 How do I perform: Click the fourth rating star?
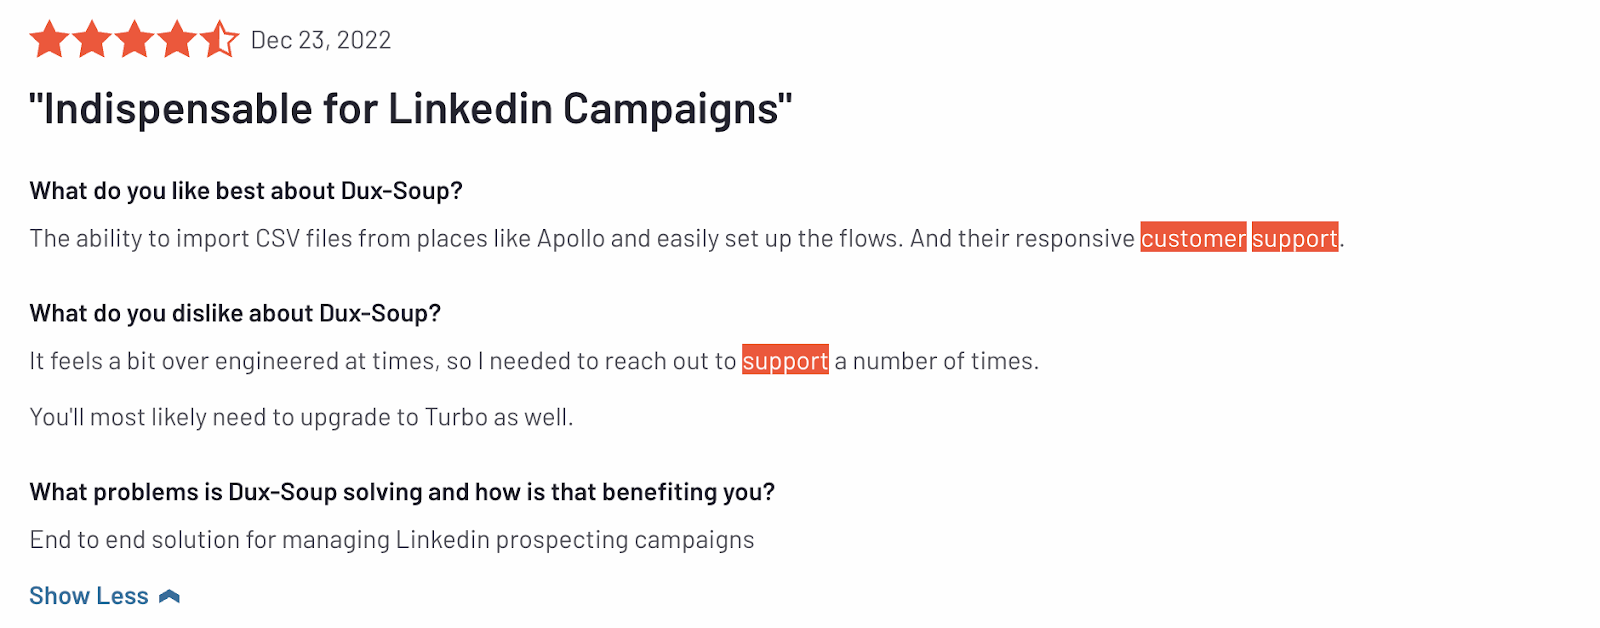(x=177, y=40)
